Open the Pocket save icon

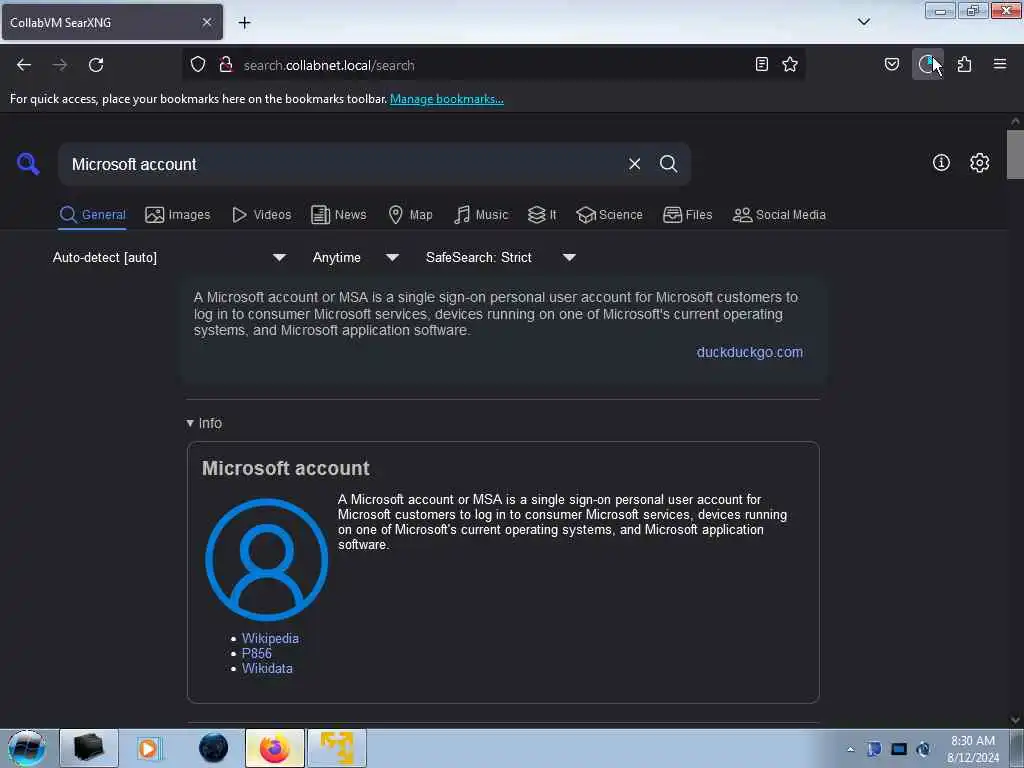coord(892,64)
